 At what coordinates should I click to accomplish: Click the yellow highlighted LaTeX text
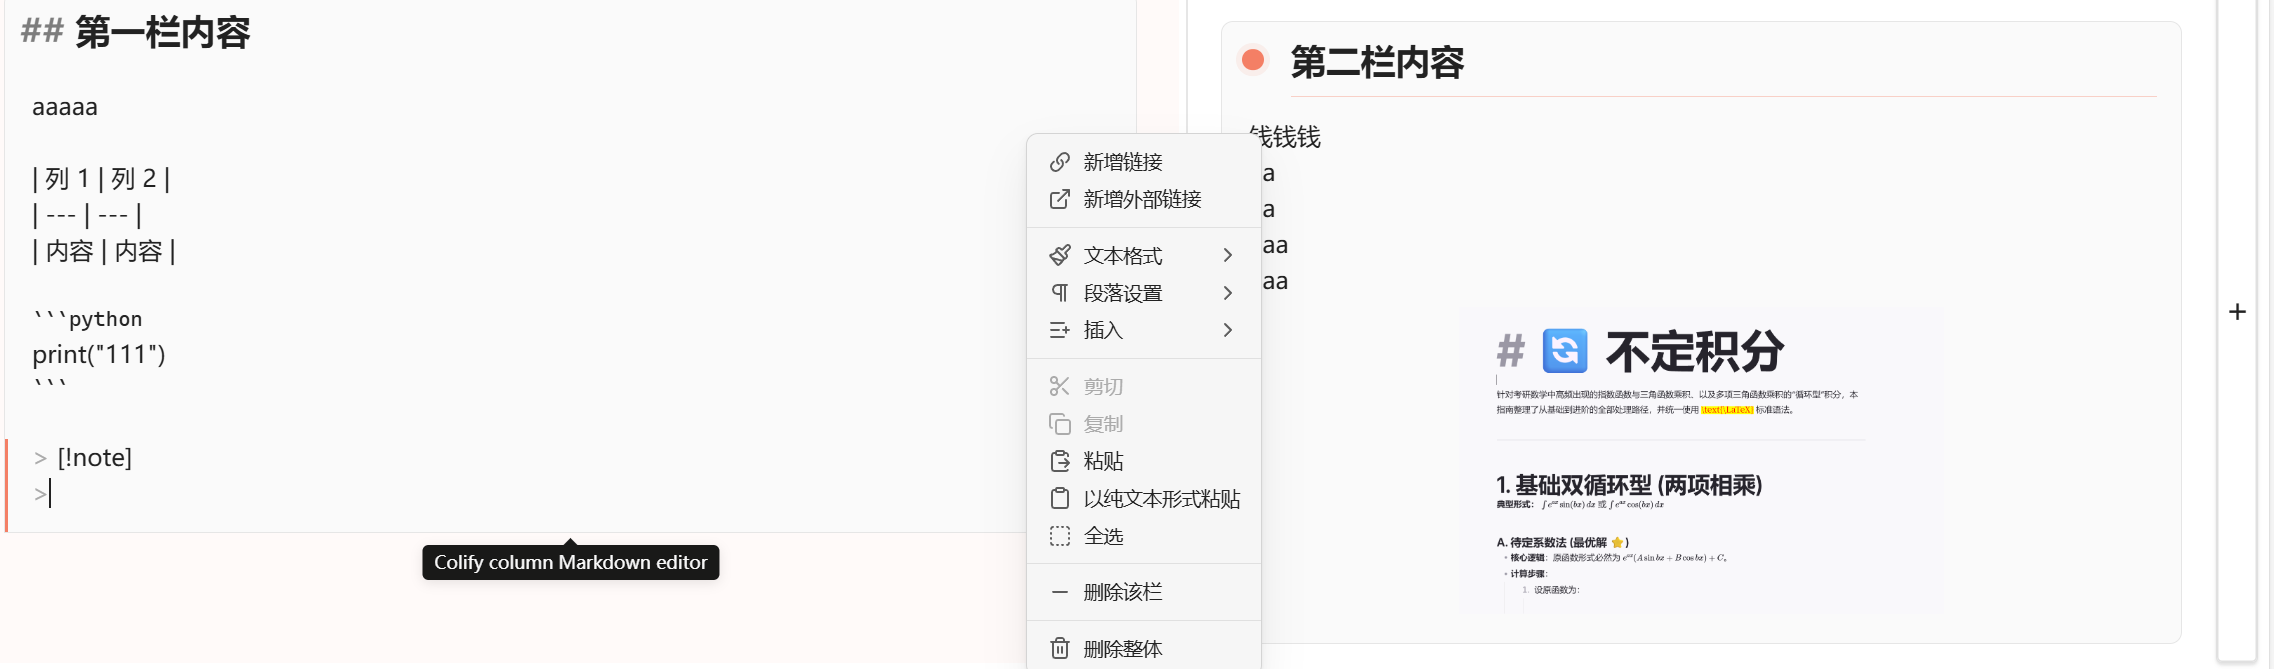pos(1727,409)
